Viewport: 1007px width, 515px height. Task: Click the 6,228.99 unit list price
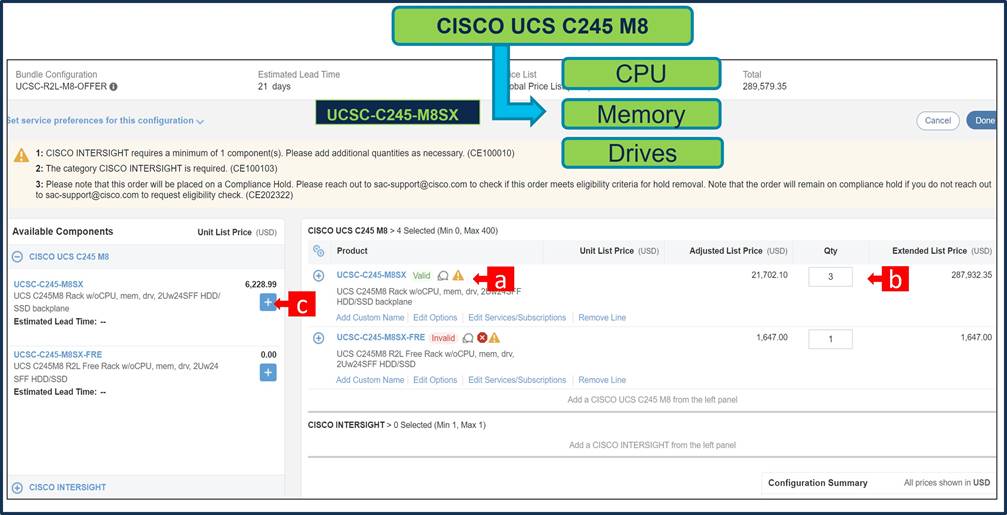261,284
